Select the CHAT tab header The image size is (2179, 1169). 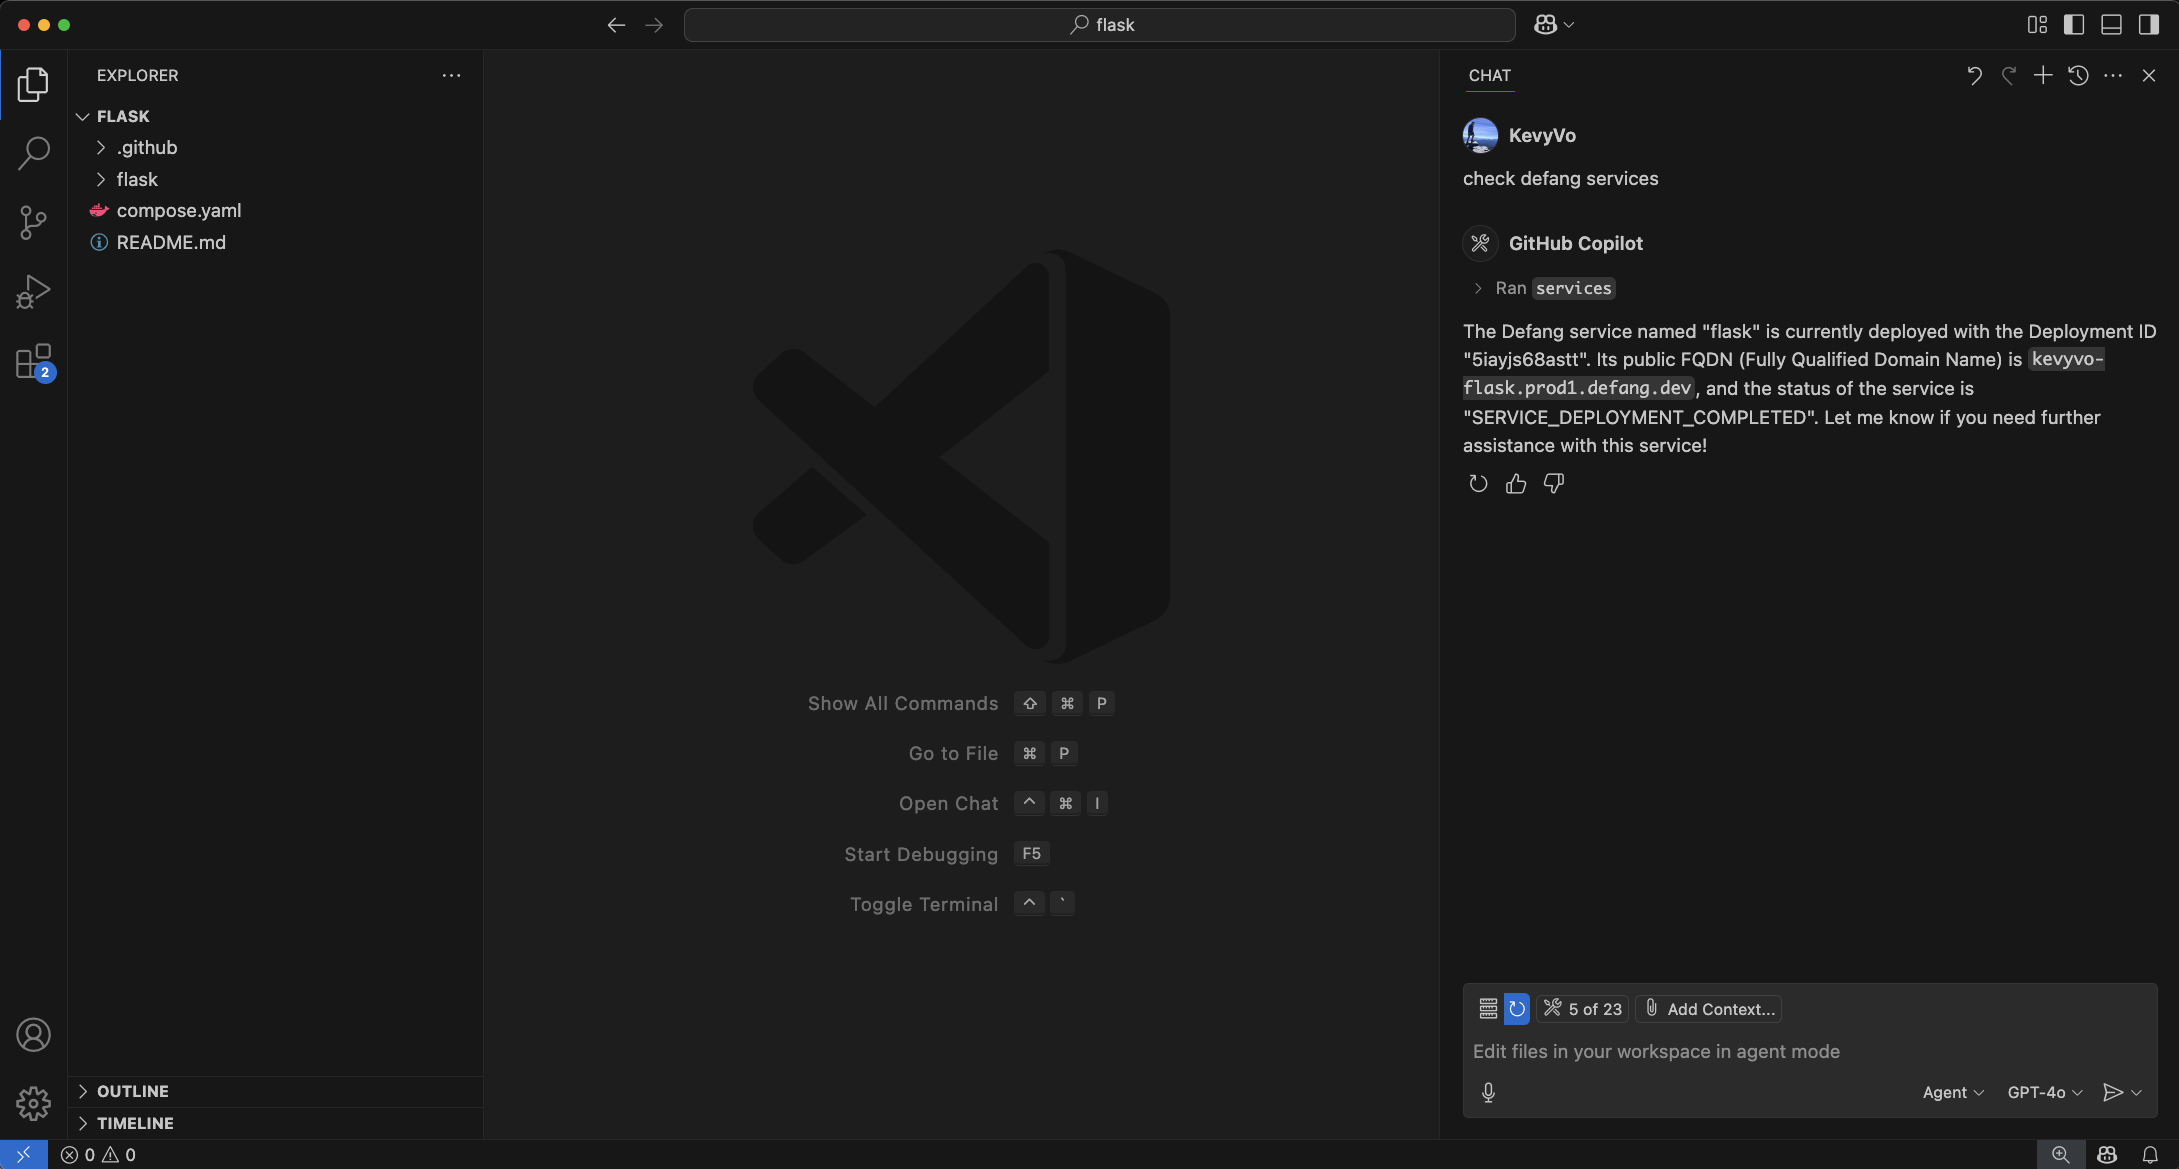(x=1490, y=75)
